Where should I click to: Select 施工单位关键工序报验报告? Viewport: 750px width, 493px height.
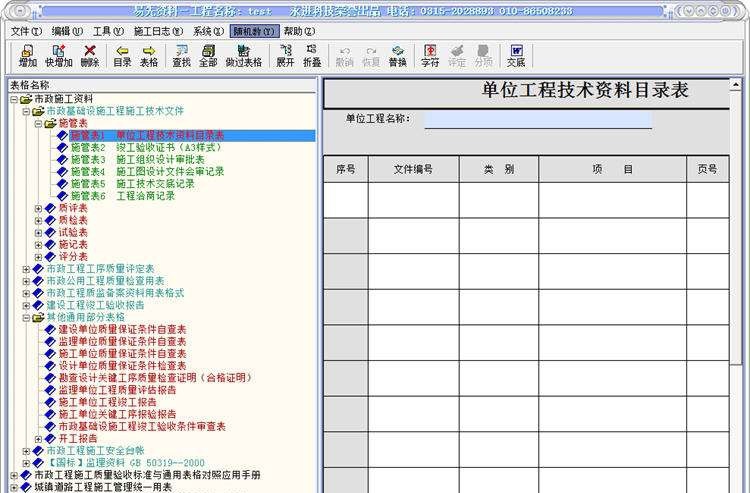tap(117, 414)
